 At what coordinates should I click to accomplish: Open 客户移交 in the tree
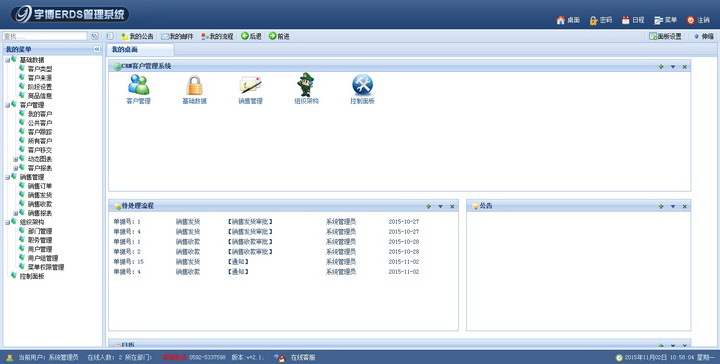point(39,150)
